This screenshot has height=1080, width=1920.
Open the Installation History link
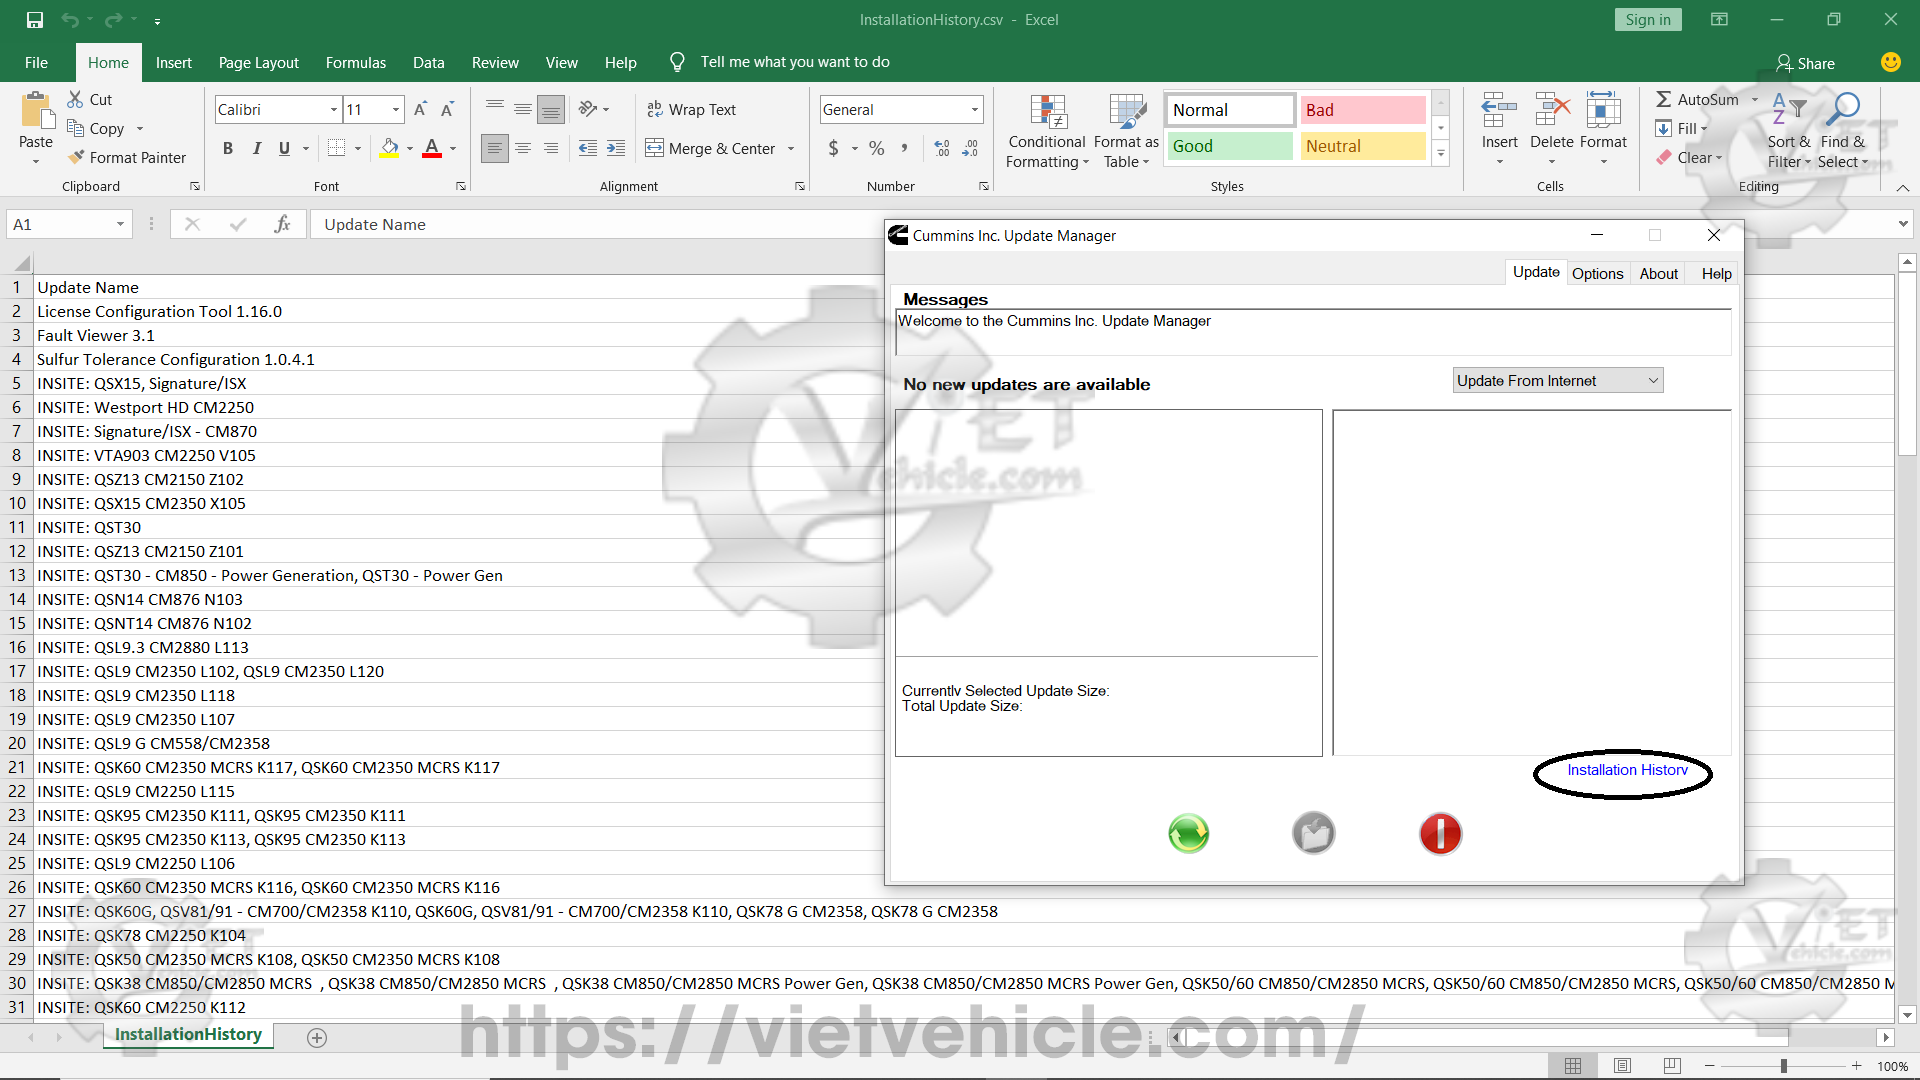point(1626,770)
